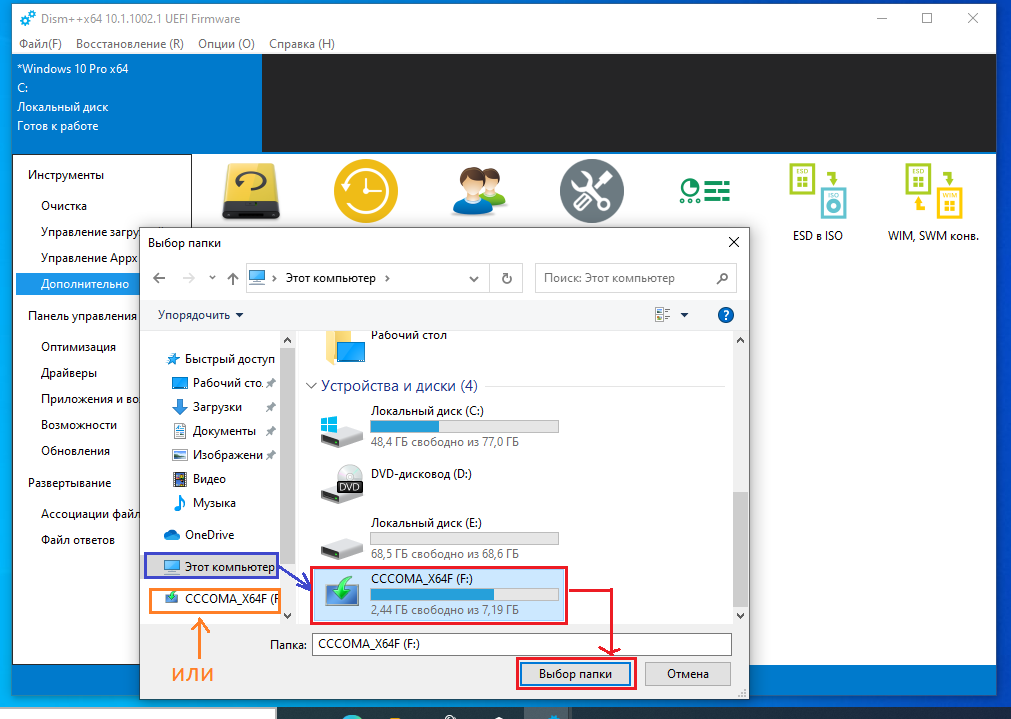1011x719 pixels.
Task: Click the search magnifier icon
Action: [722, 278]
